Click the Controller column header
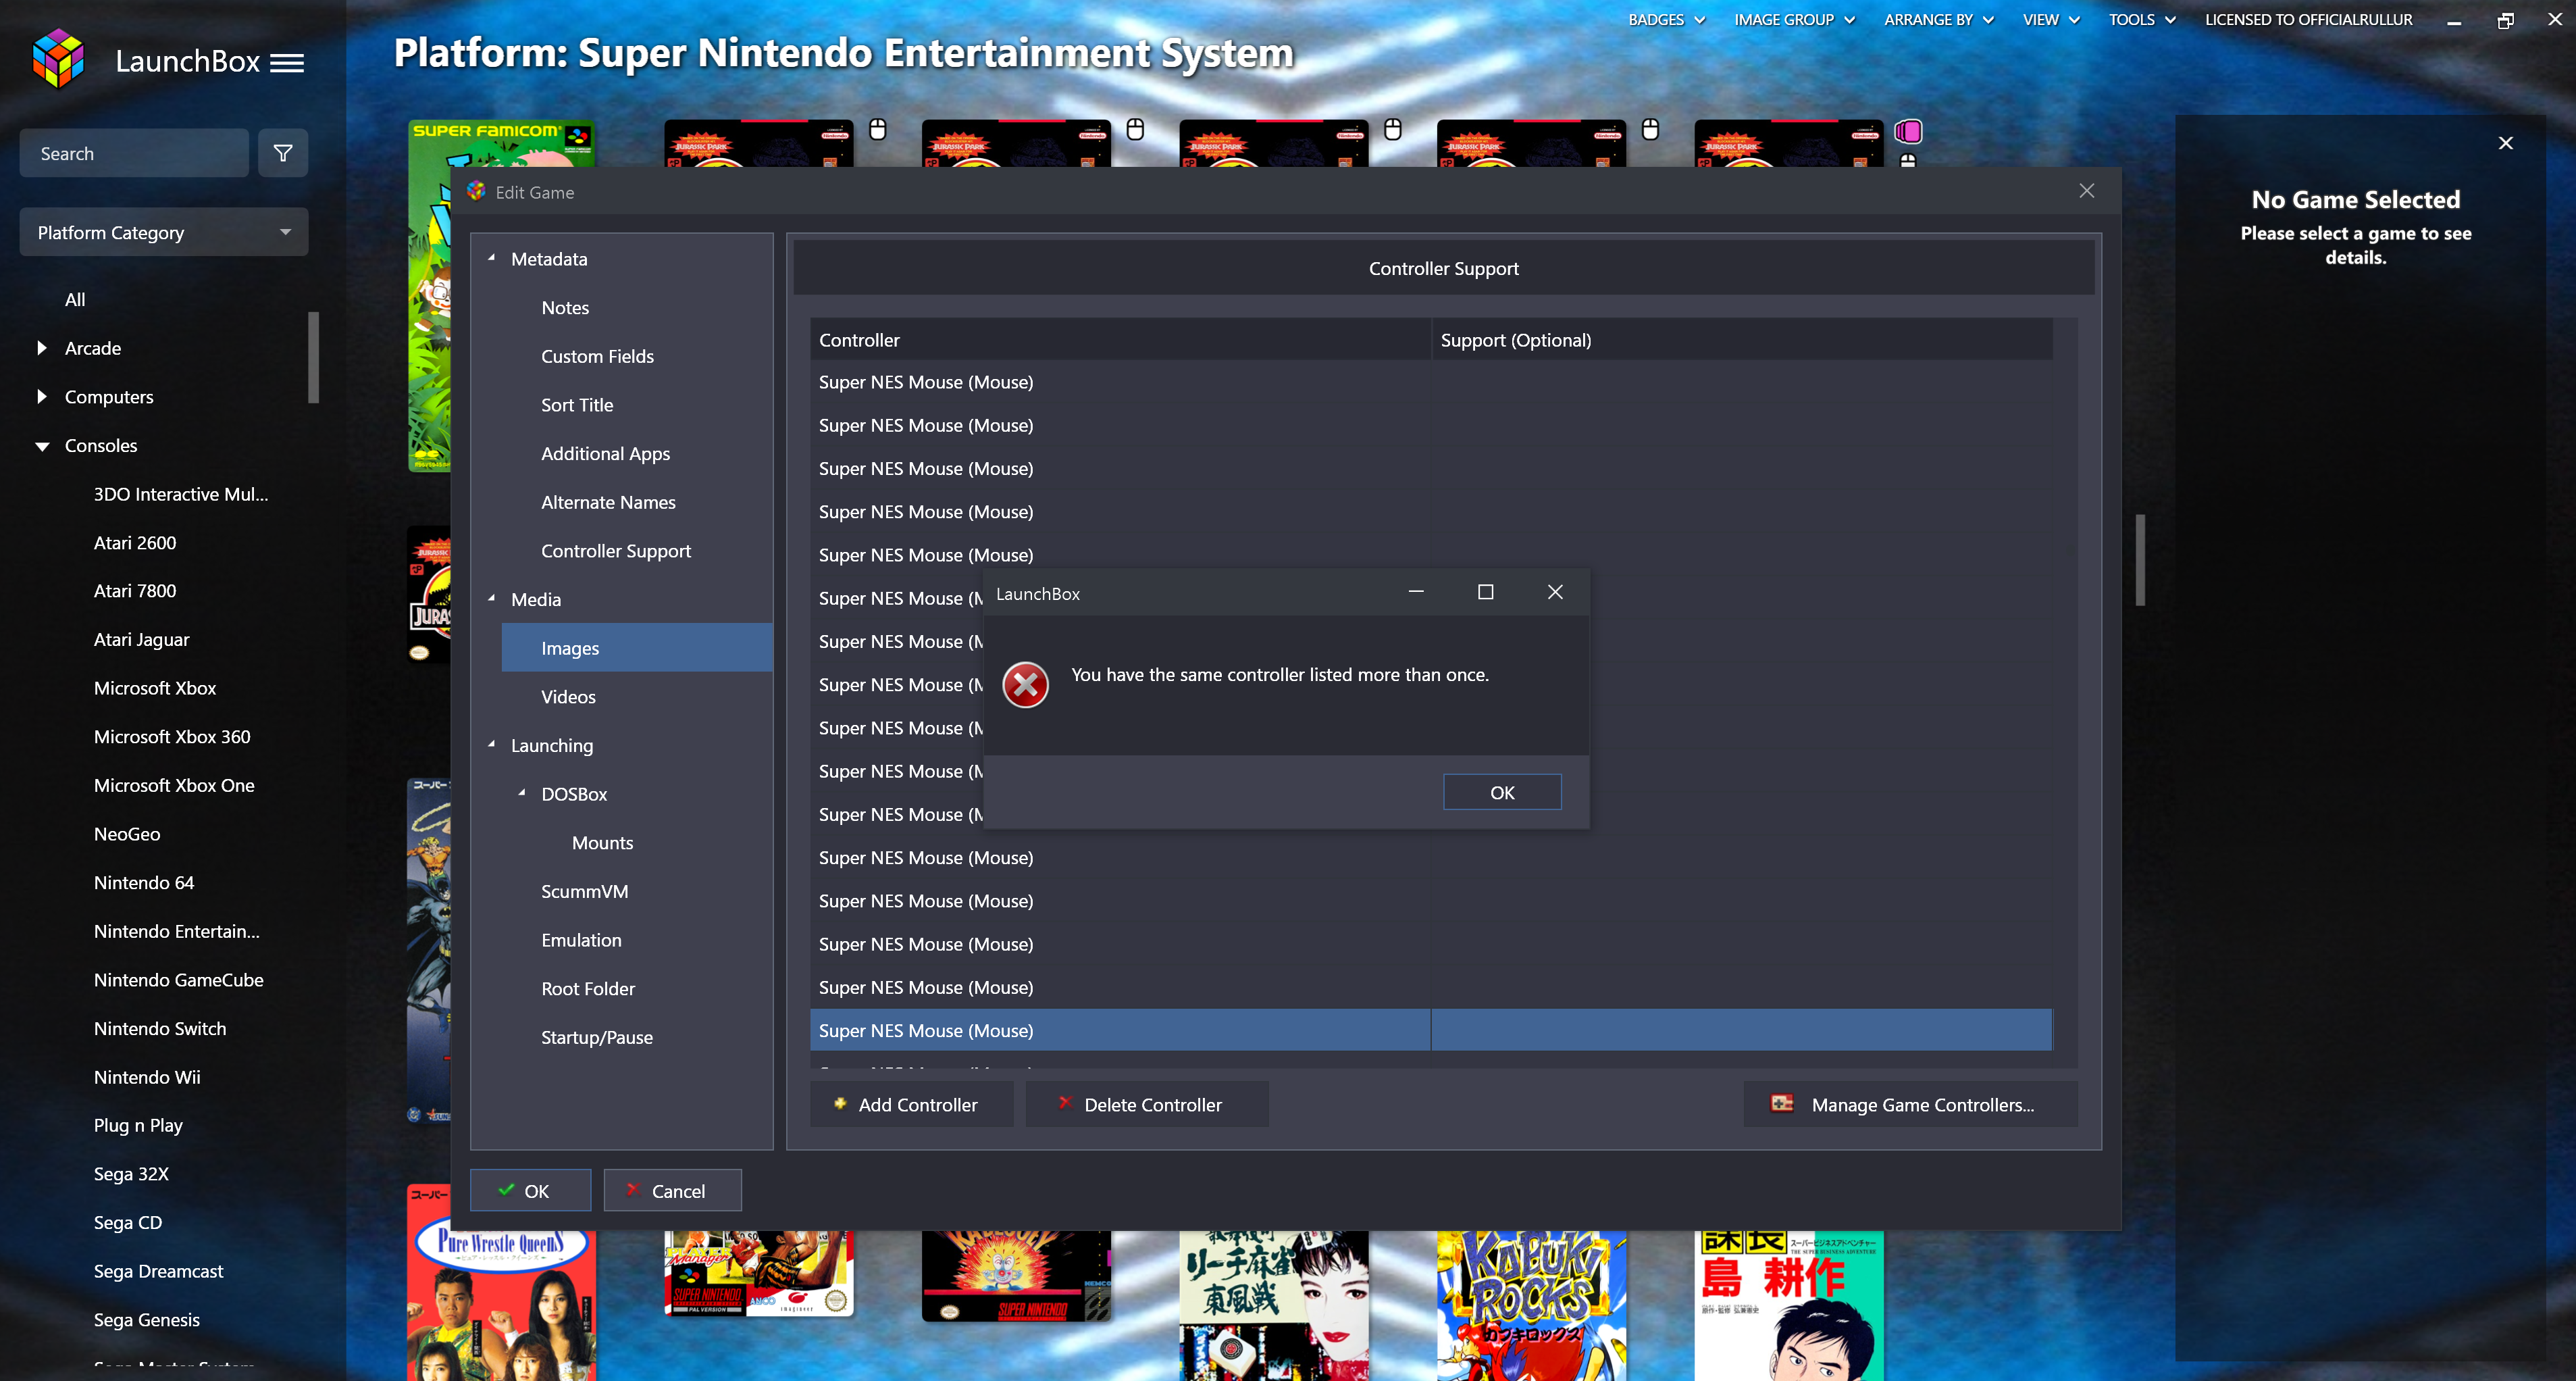The width and height of the screenshot is (2576, 1381). (1120, 340)
